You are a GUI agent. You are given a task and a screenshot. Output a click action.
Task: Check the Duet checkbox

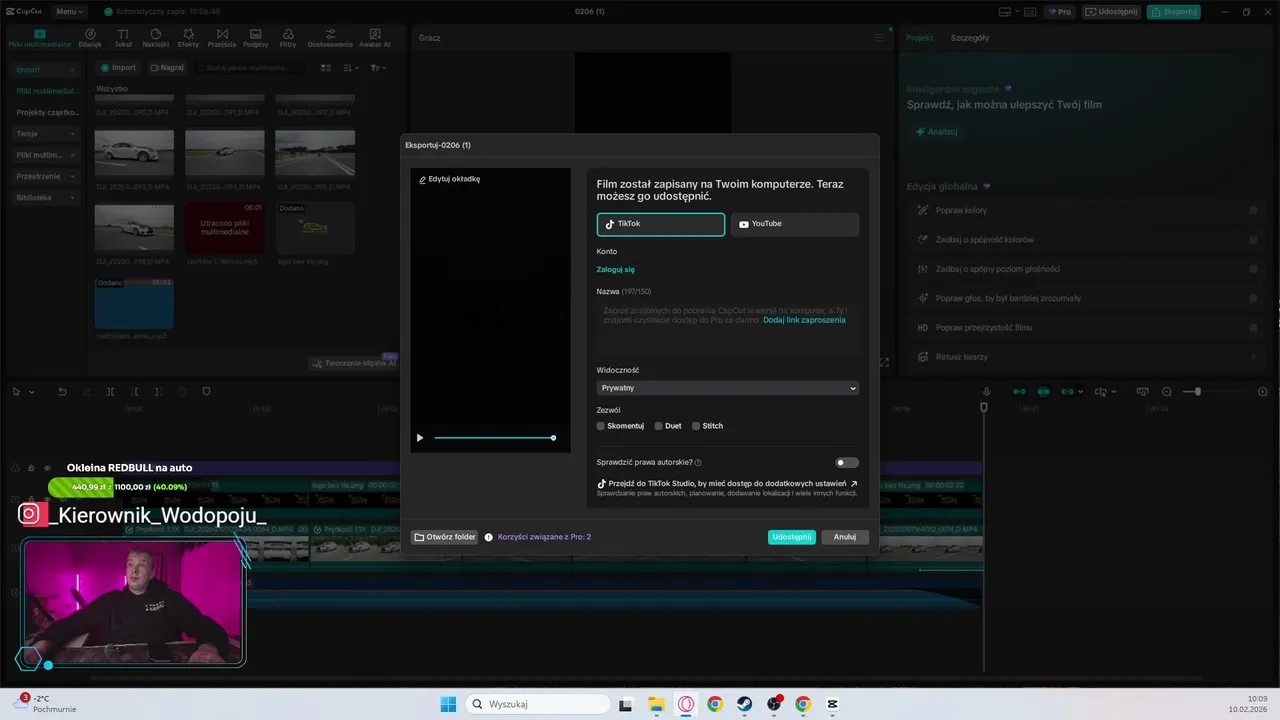coord(659,426)
